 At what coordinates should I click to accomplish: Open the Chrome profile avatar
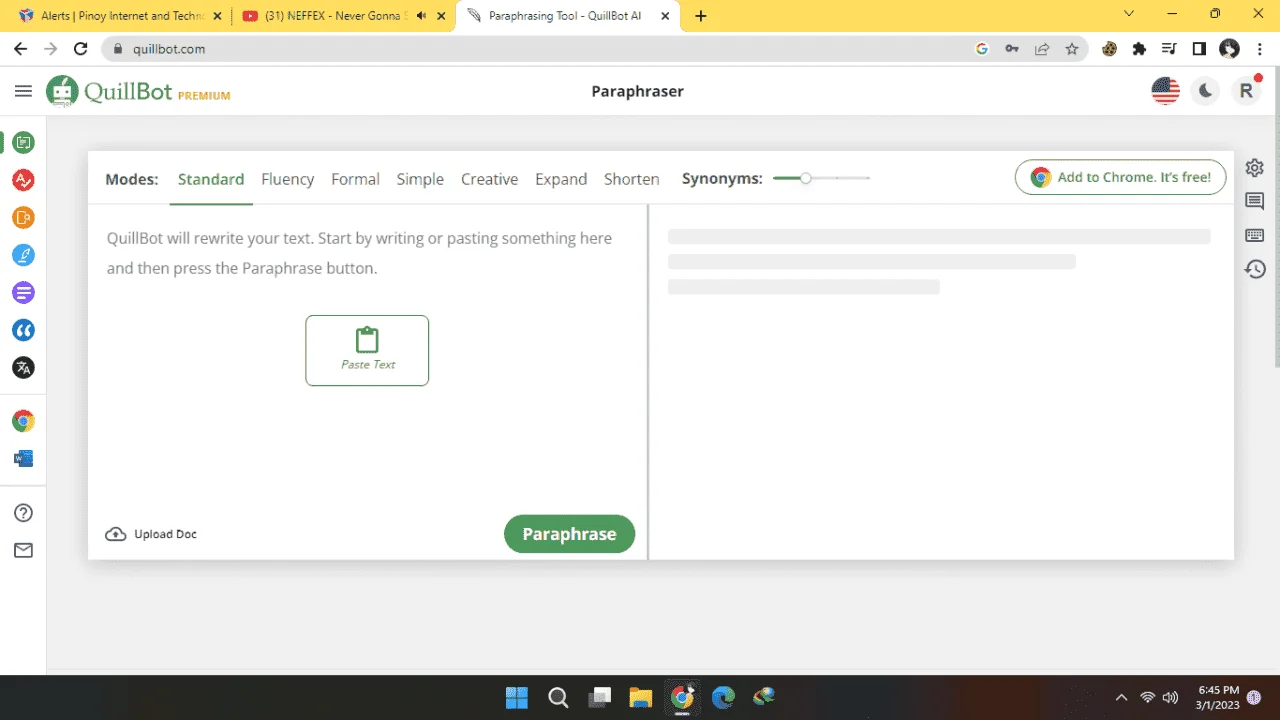click(x=1230, y=48)
